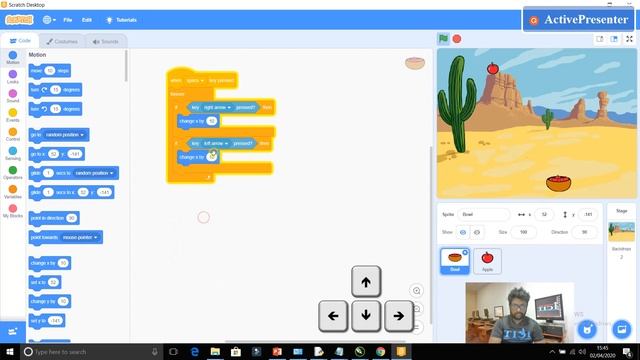This screenshot has height=360, width=640.
Task: Switch to the Sounds tab
Action: click(x=106, y=41)
